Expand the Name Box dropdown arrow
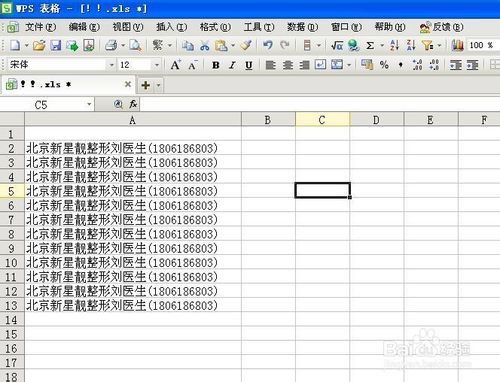 tap(89, 104)
